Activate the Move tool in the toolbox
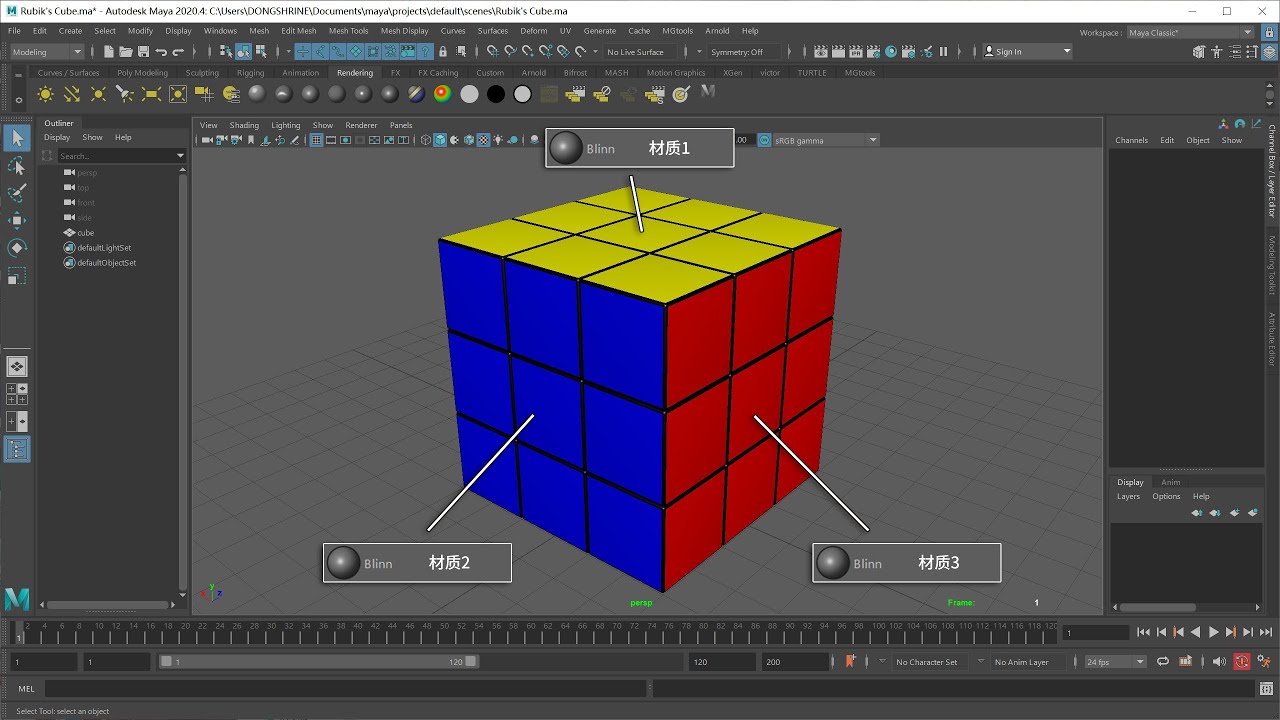The width and height of the screenshot is (1280, 720). [17, 220]
